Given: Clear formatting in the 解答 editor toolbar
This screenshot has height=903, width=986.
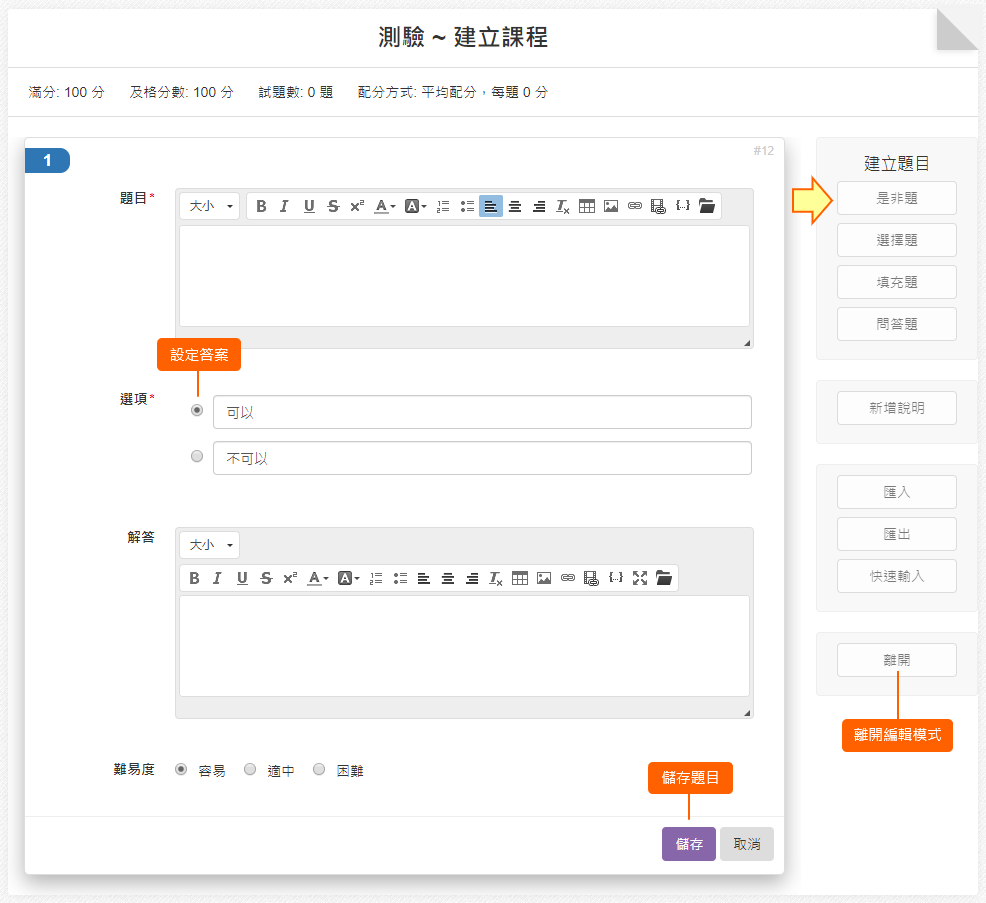Looking at the screenshot, I should (495, 578).
